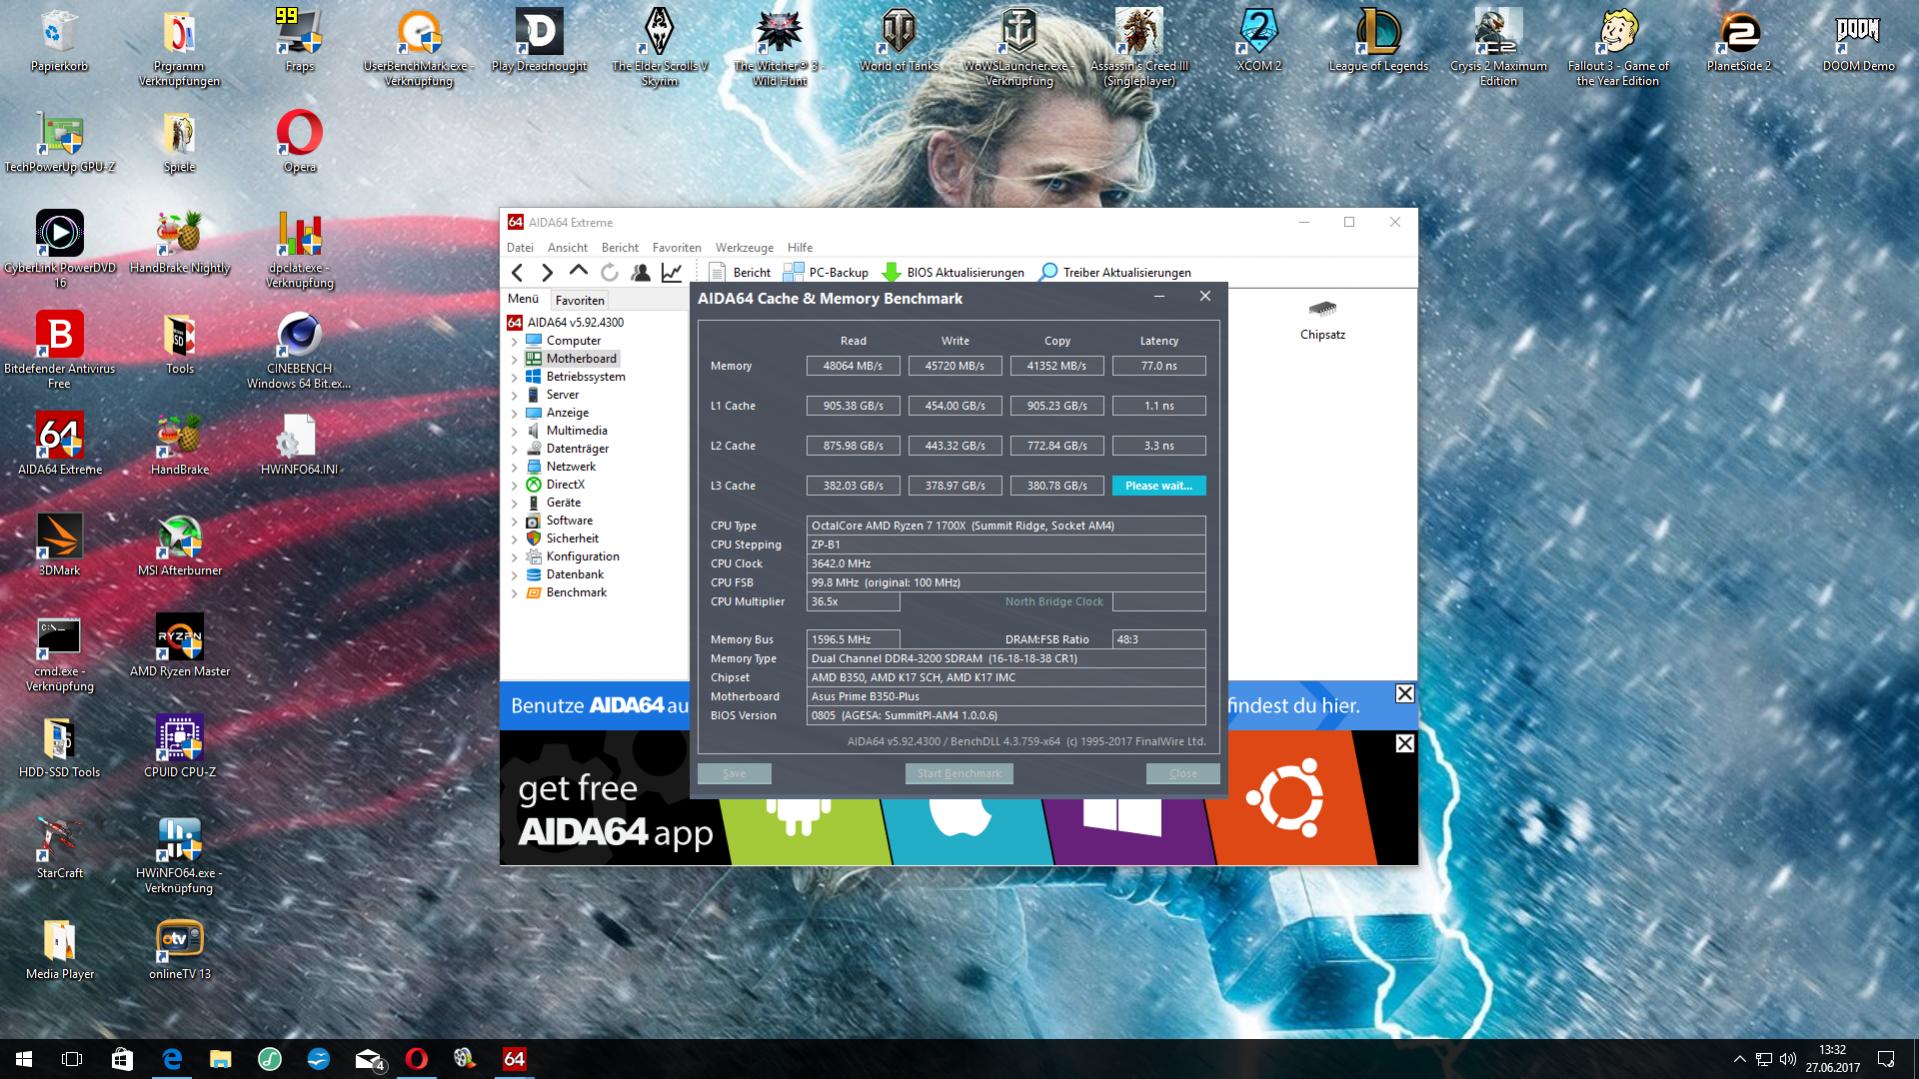This screenshot has width=1919, height=1079.
Task: Select Software in the tree
Action: [x=569, y=520]
